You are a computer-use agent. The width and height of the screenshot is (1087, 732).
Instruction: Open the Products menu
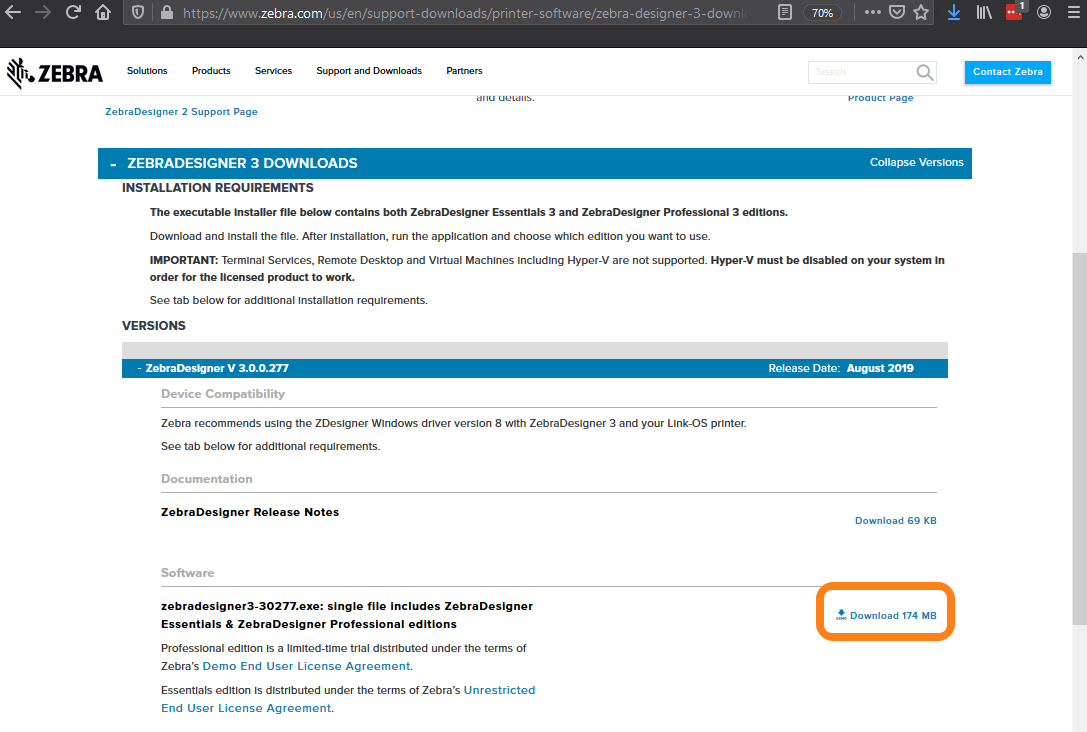[x=211, y=71]
